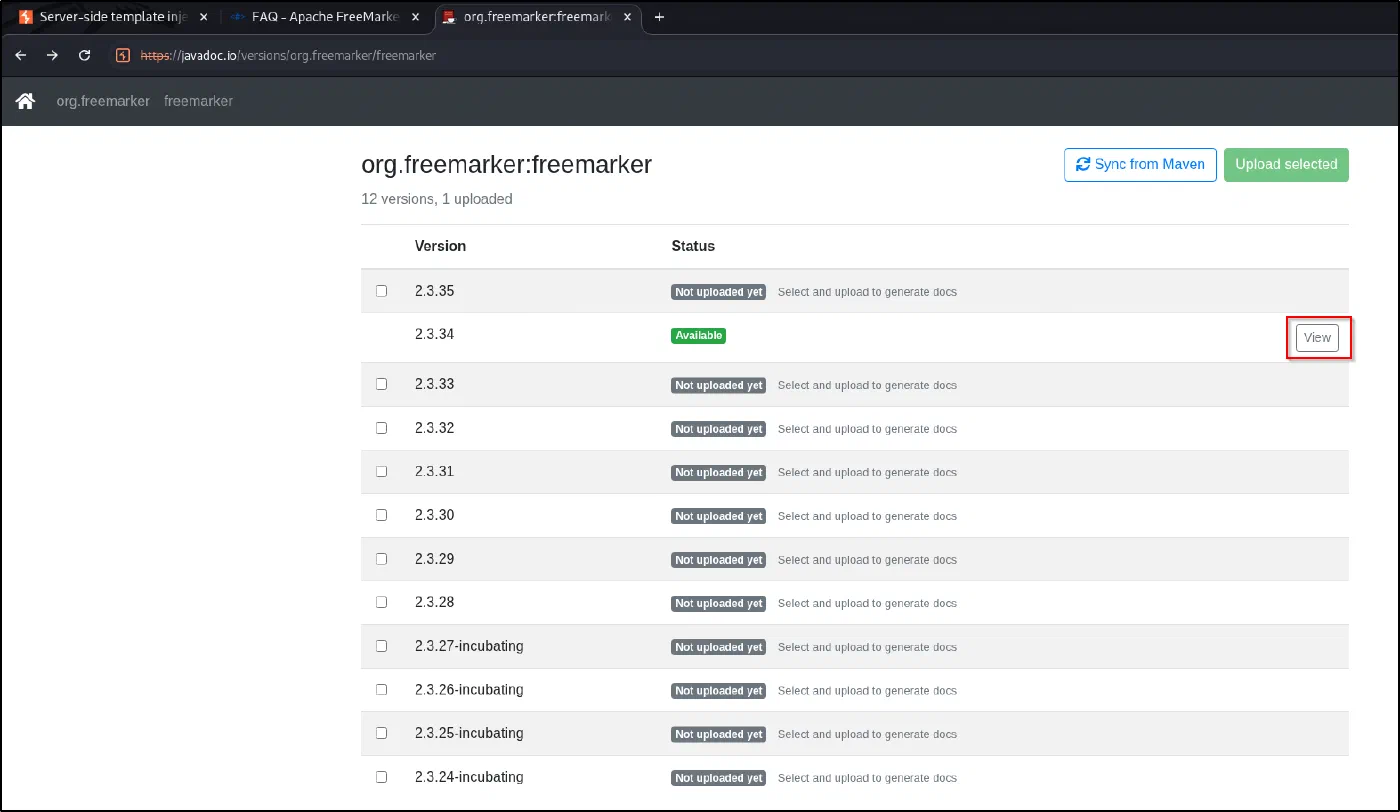
Task: Click the Sync from Maven button
Action: pyautogui.click(x=1140, y=165)
